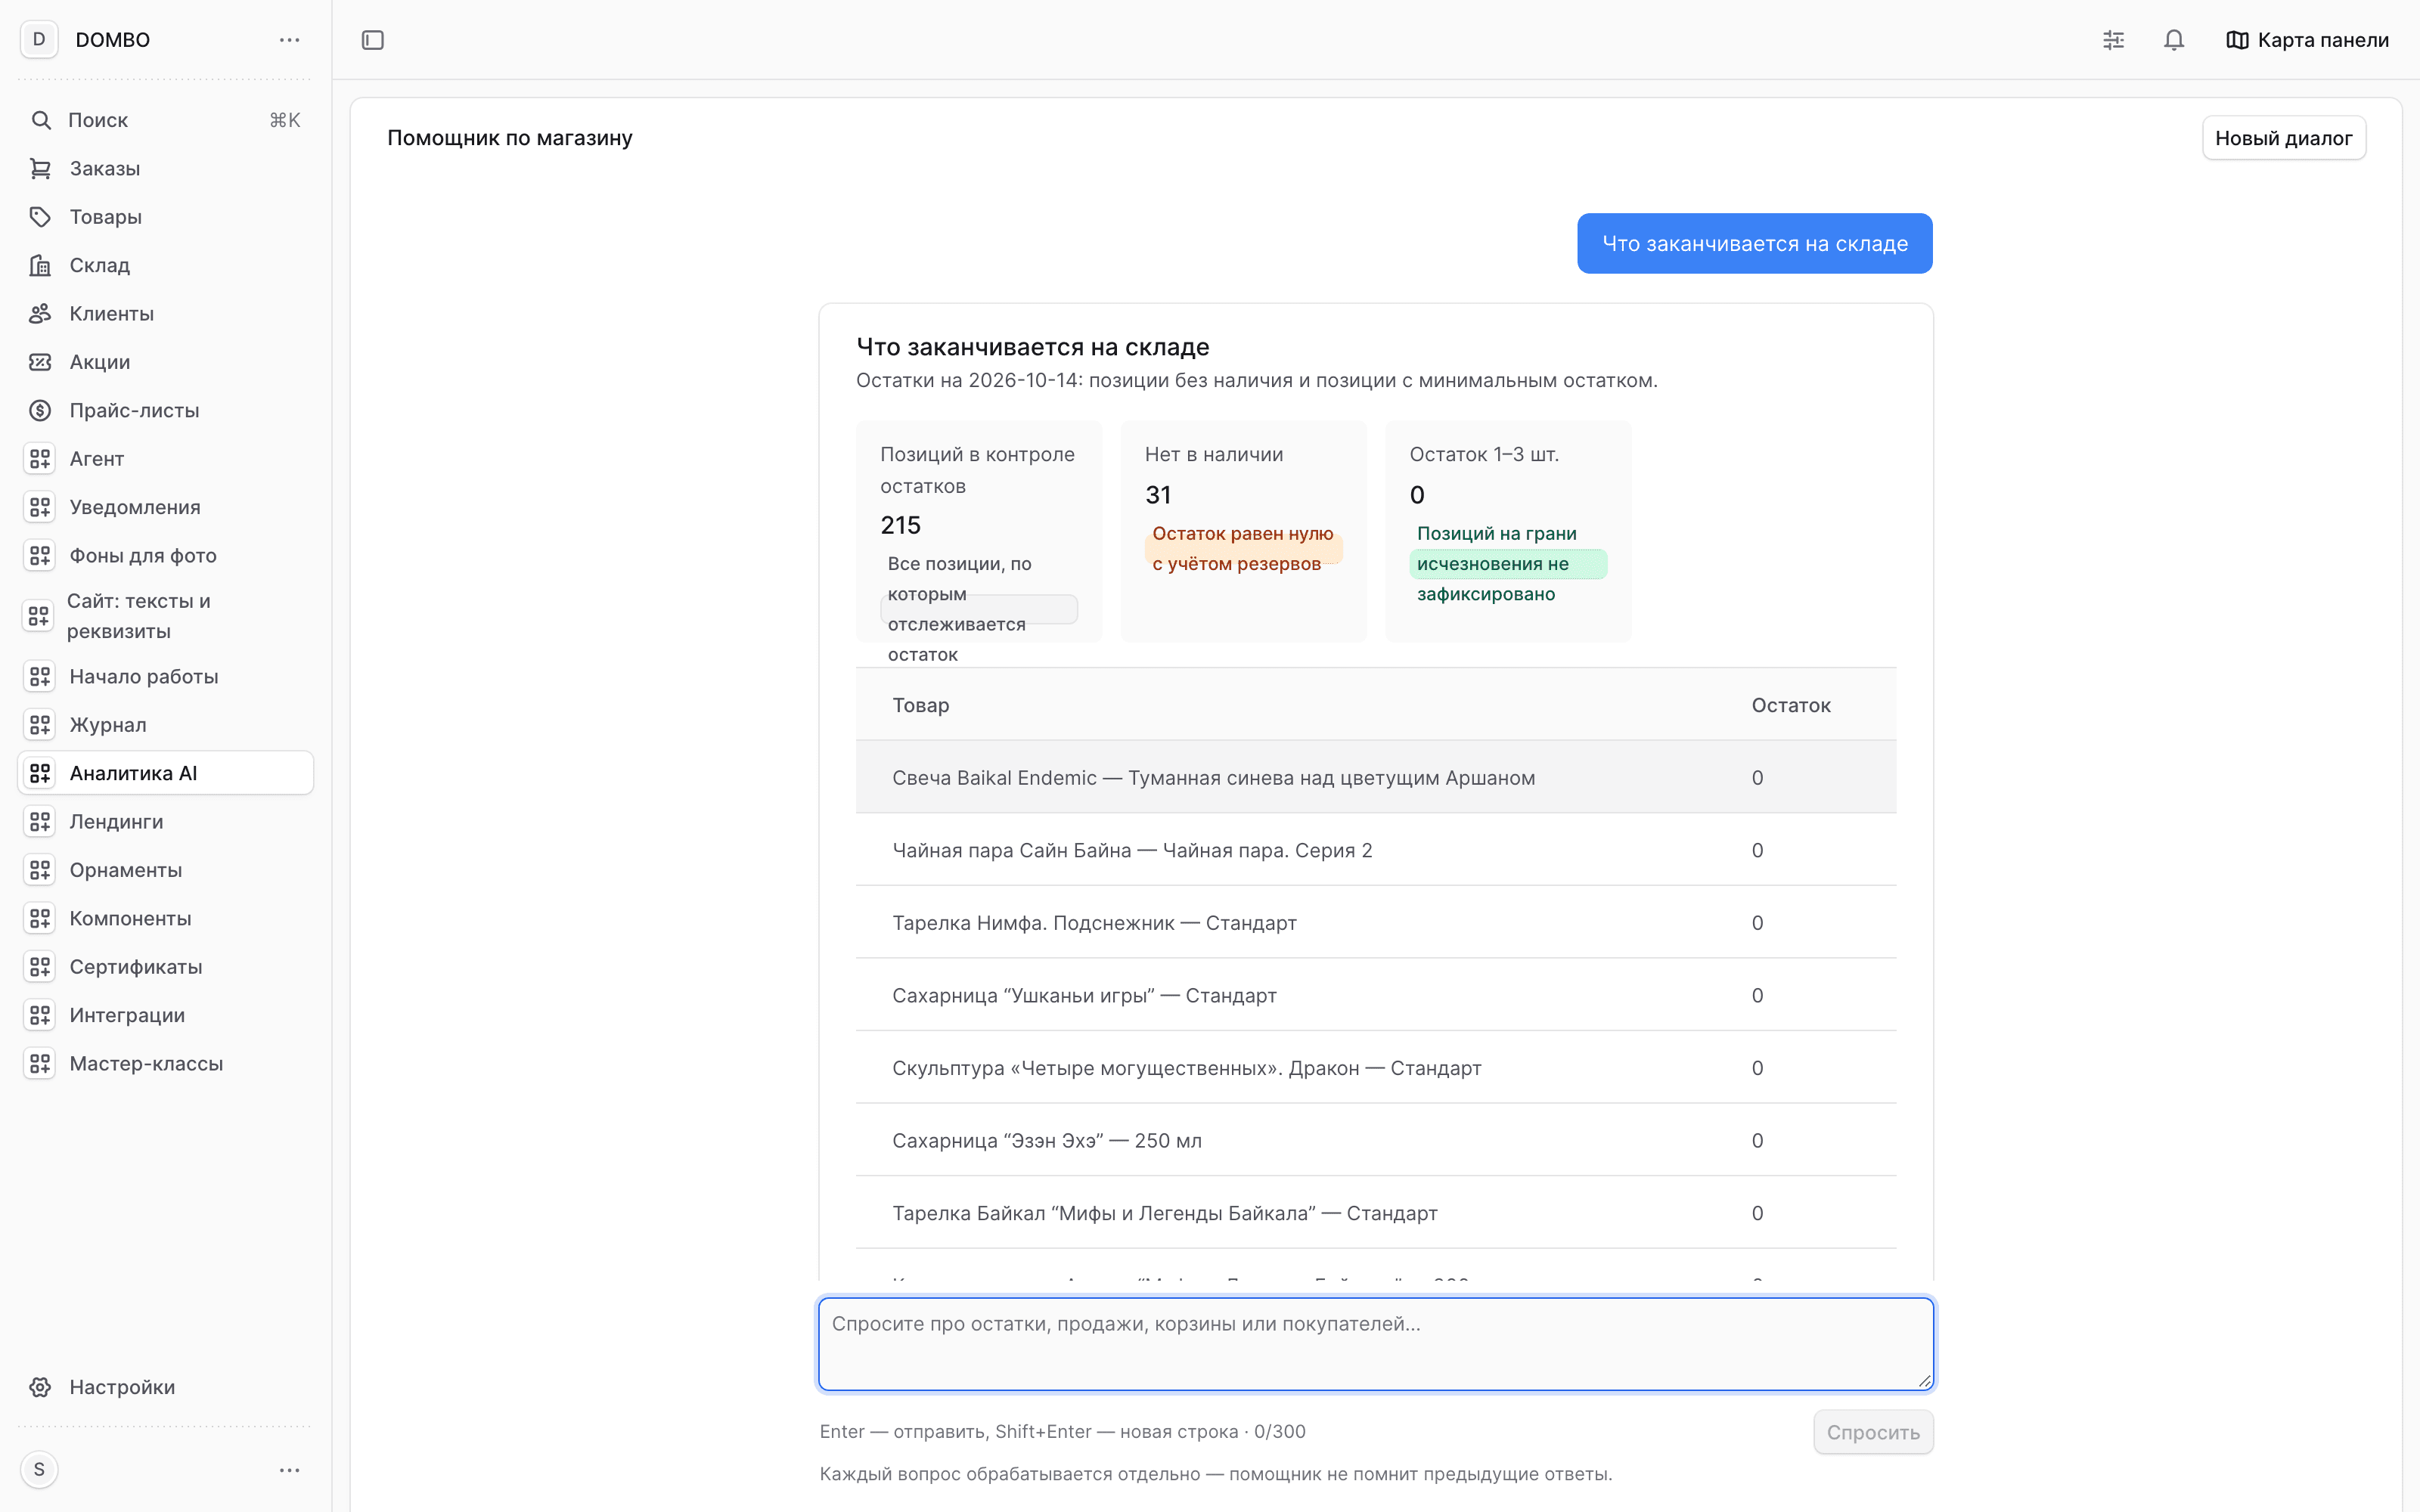Click the Товары tag icon

pyautogui.click(x=40, y=217)
